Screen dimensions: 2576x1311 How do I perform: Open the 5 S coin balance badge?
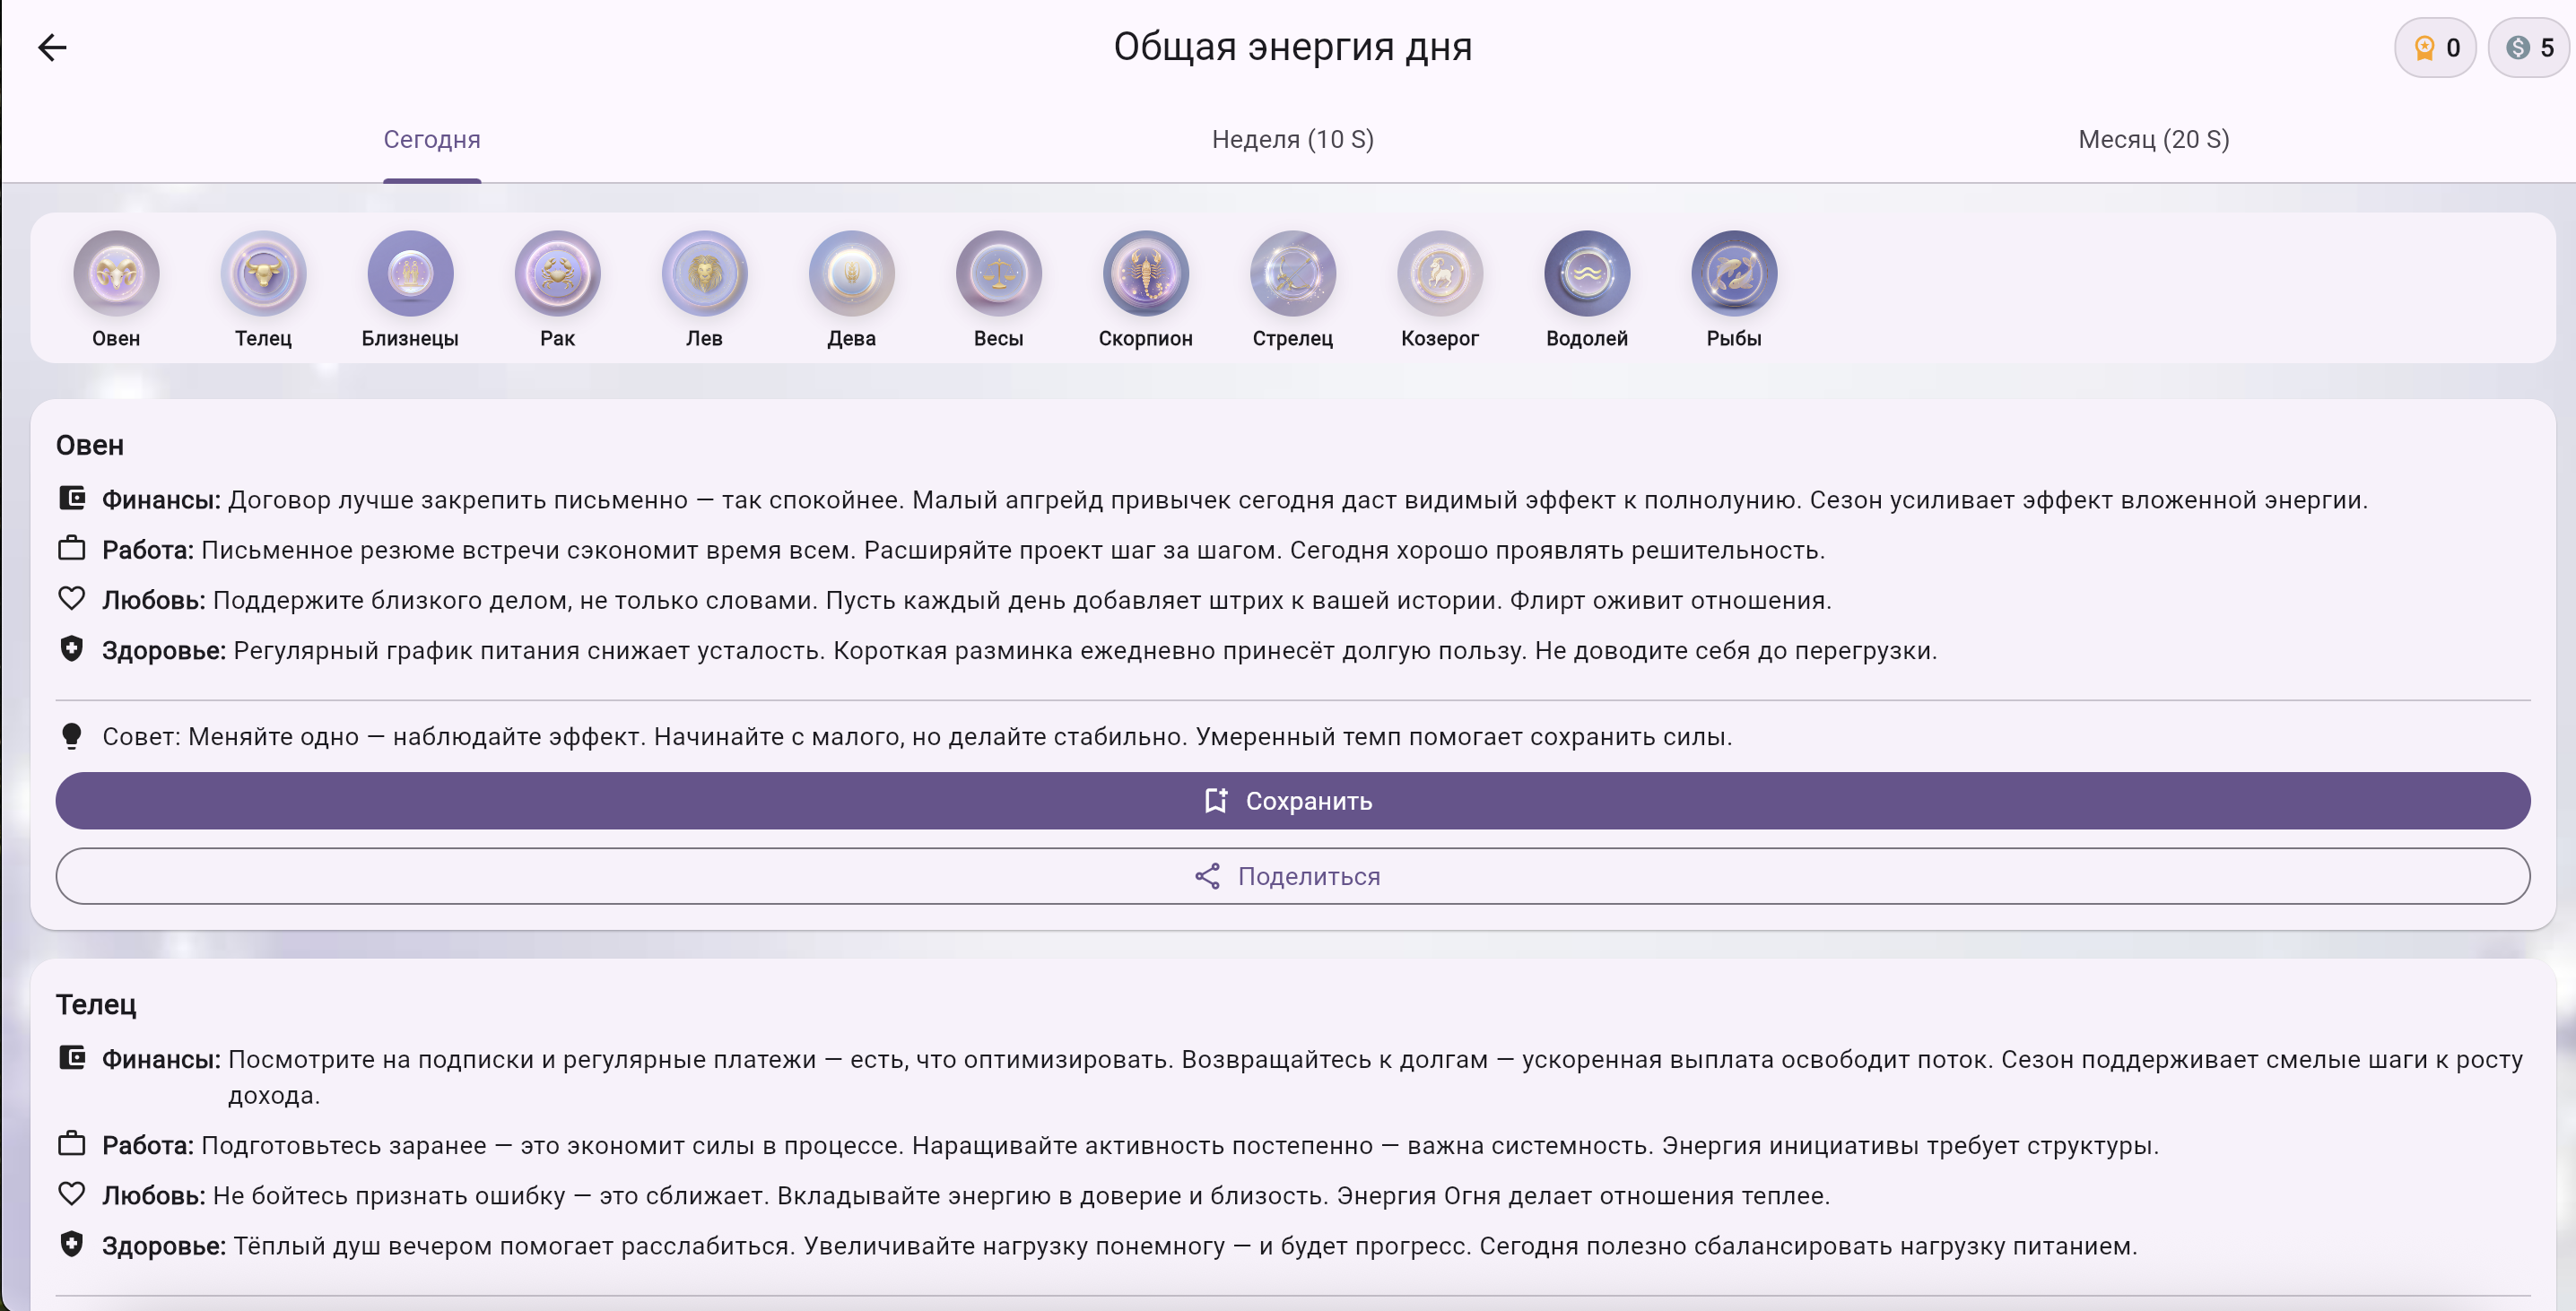(2529, 47)
